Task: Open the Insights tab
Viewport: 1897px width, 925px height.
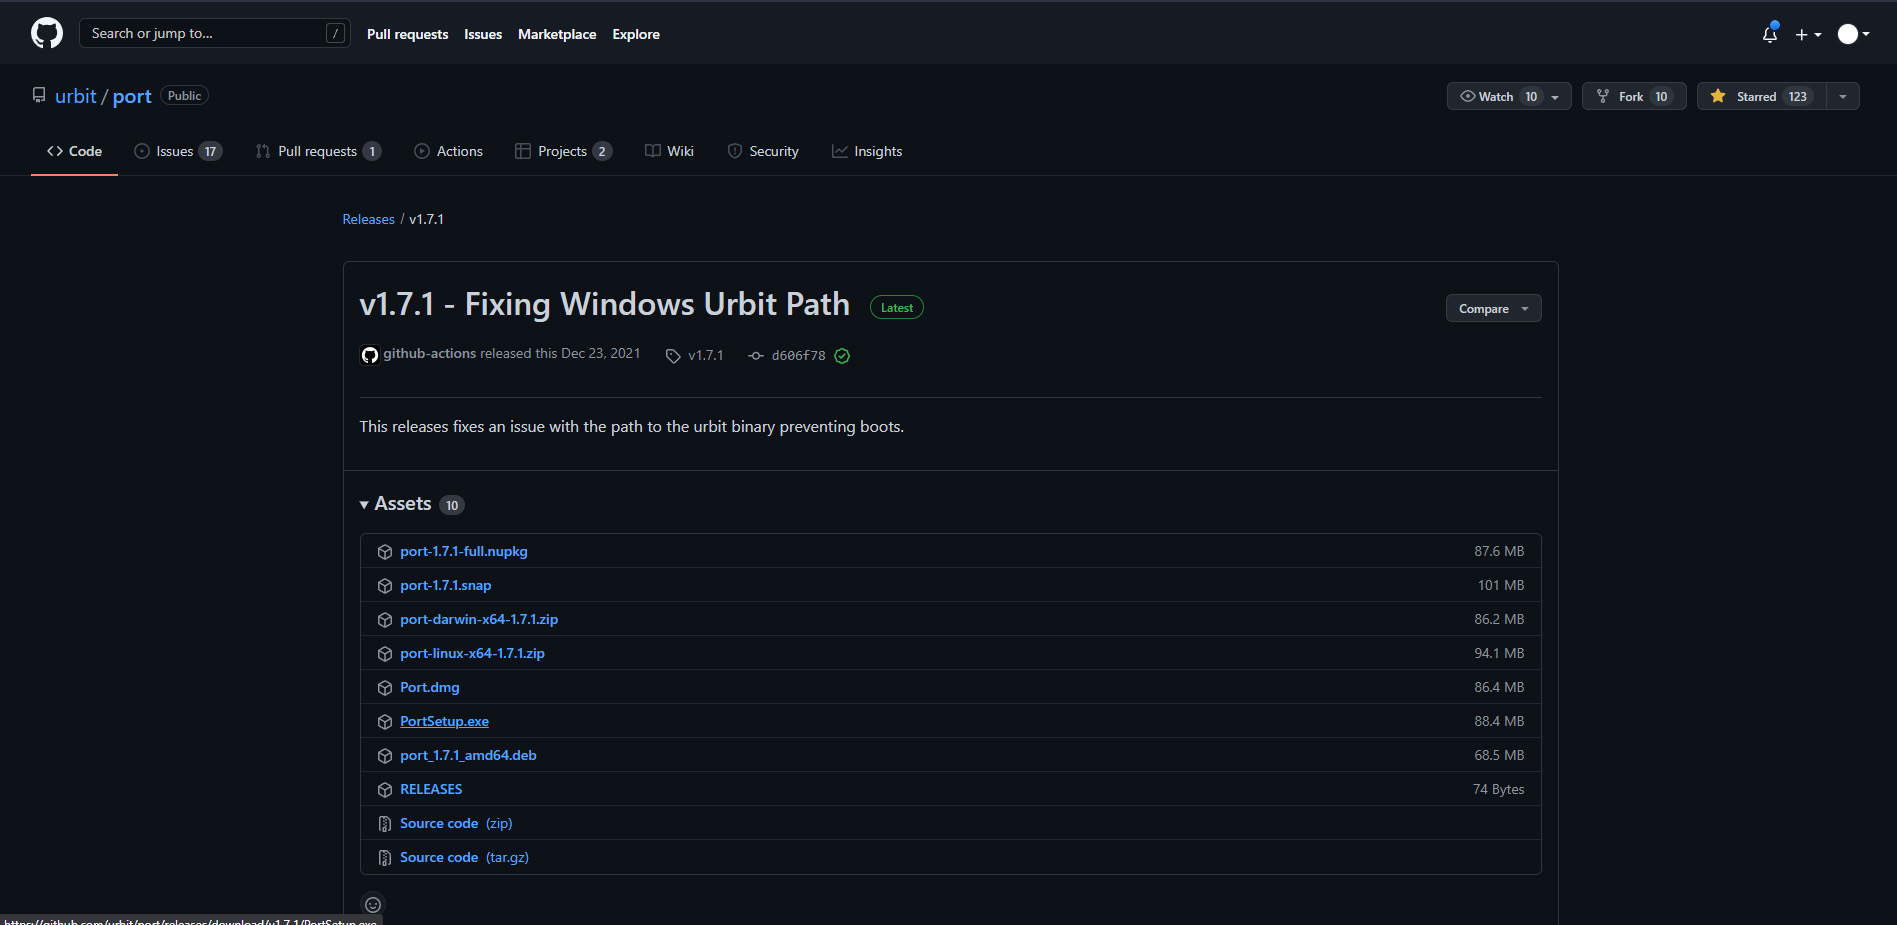Action: pos(867,151)
